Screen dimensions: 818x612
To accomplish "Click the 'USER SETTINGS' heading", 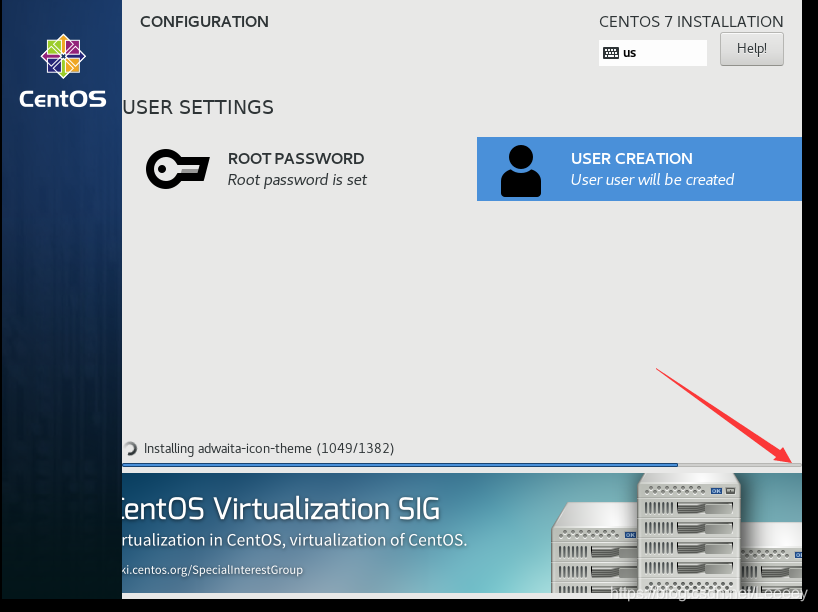I will coord(198,107).
